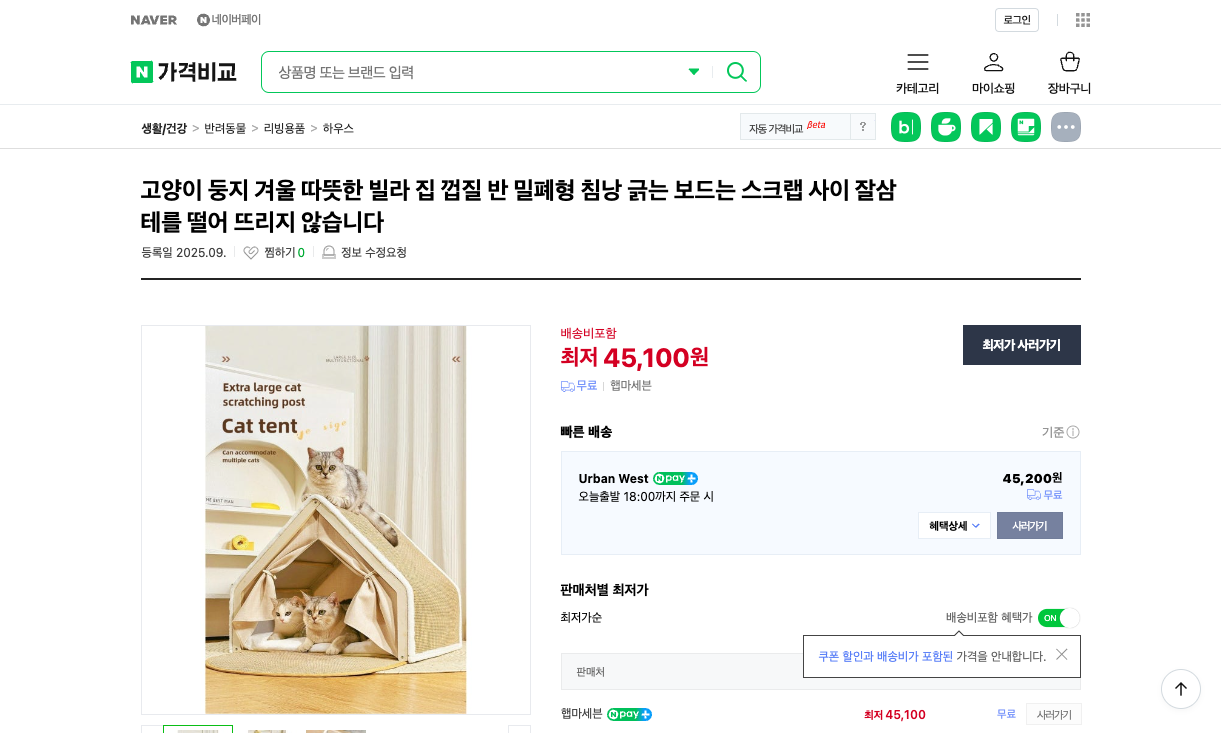Image resolution: width=1221 pixels, height=733 pixels.
Task: Open the search bar dropdown arrow
Action: point(694,72)
